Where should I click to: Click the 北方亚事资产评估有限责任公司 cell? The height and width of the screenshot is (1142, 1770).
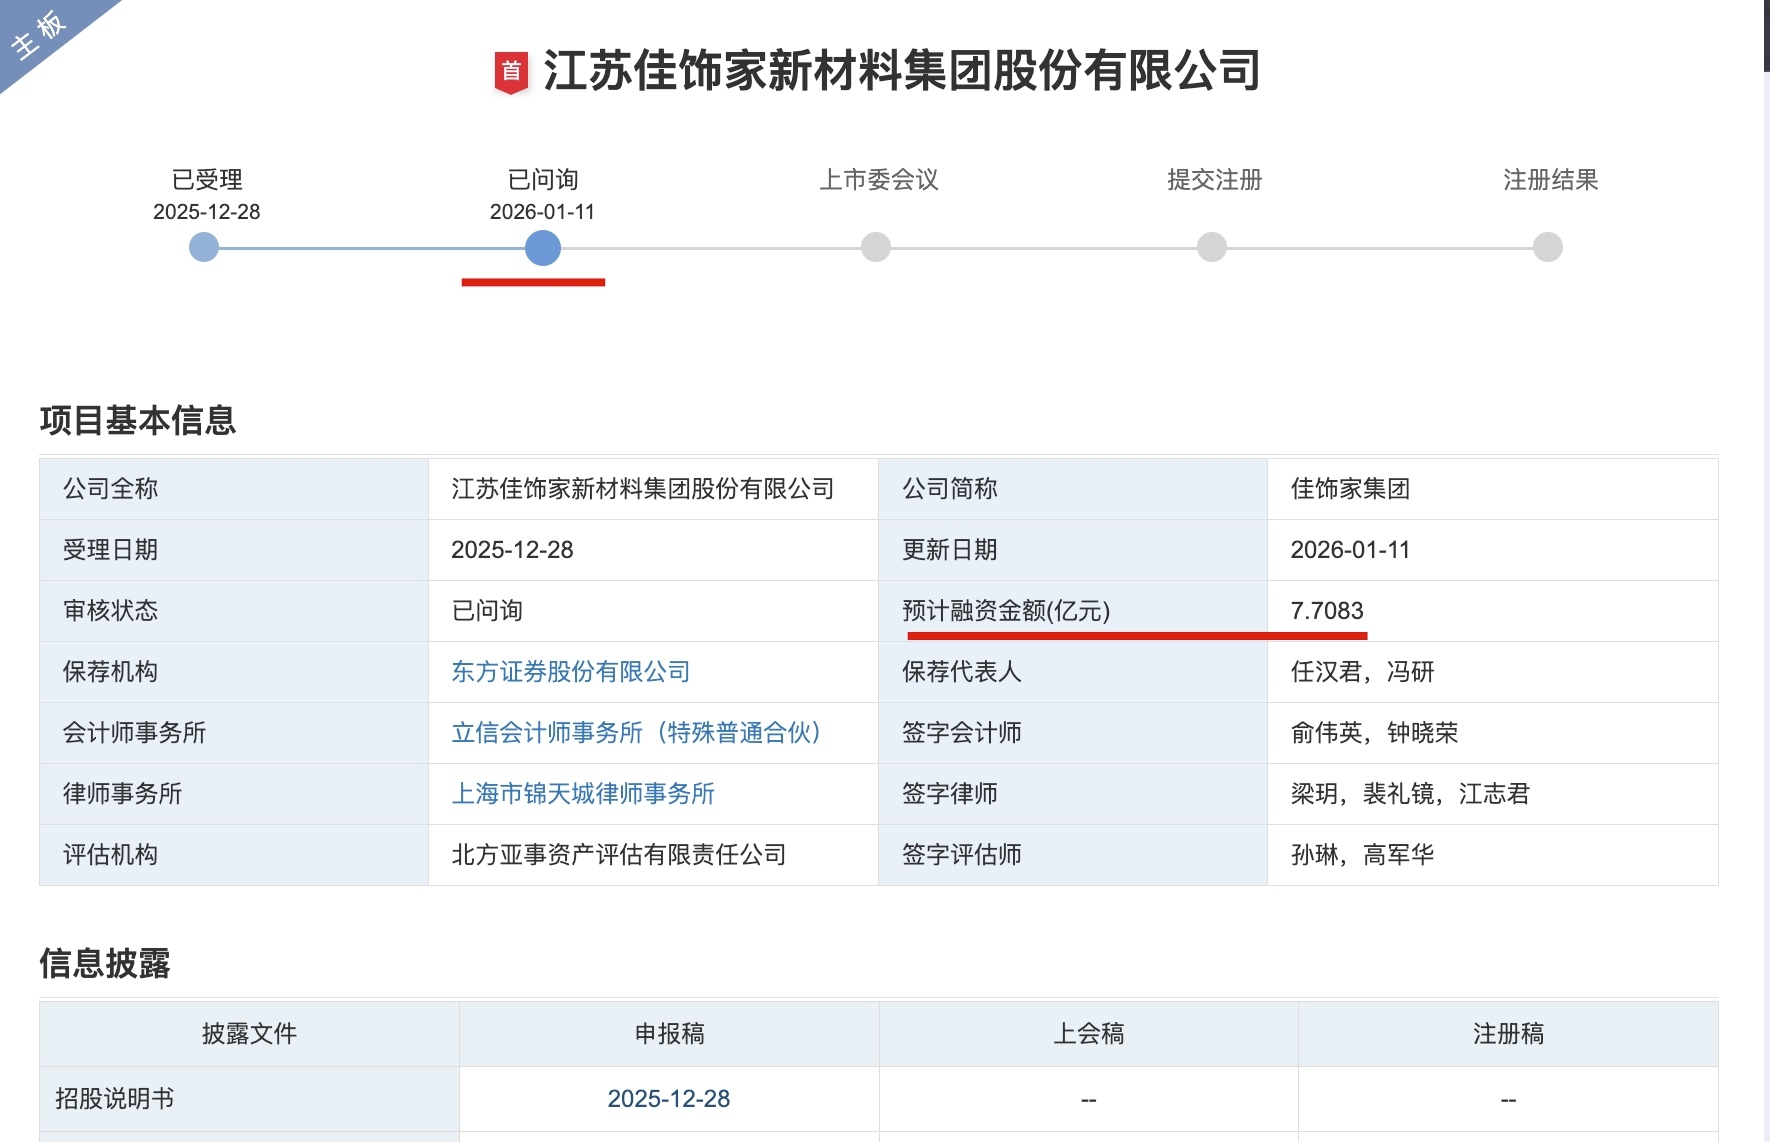pyautogui.click(x=619, y=855)
